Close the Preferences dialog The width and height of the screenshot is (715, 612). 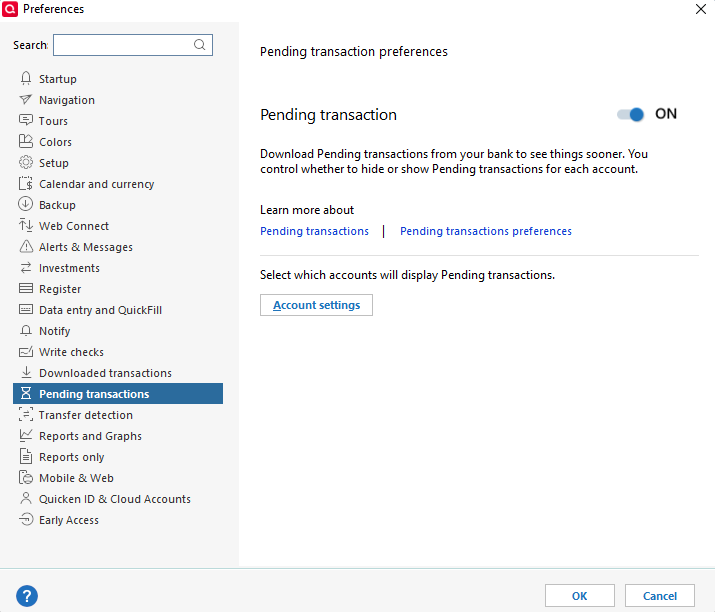pos(701,9)
